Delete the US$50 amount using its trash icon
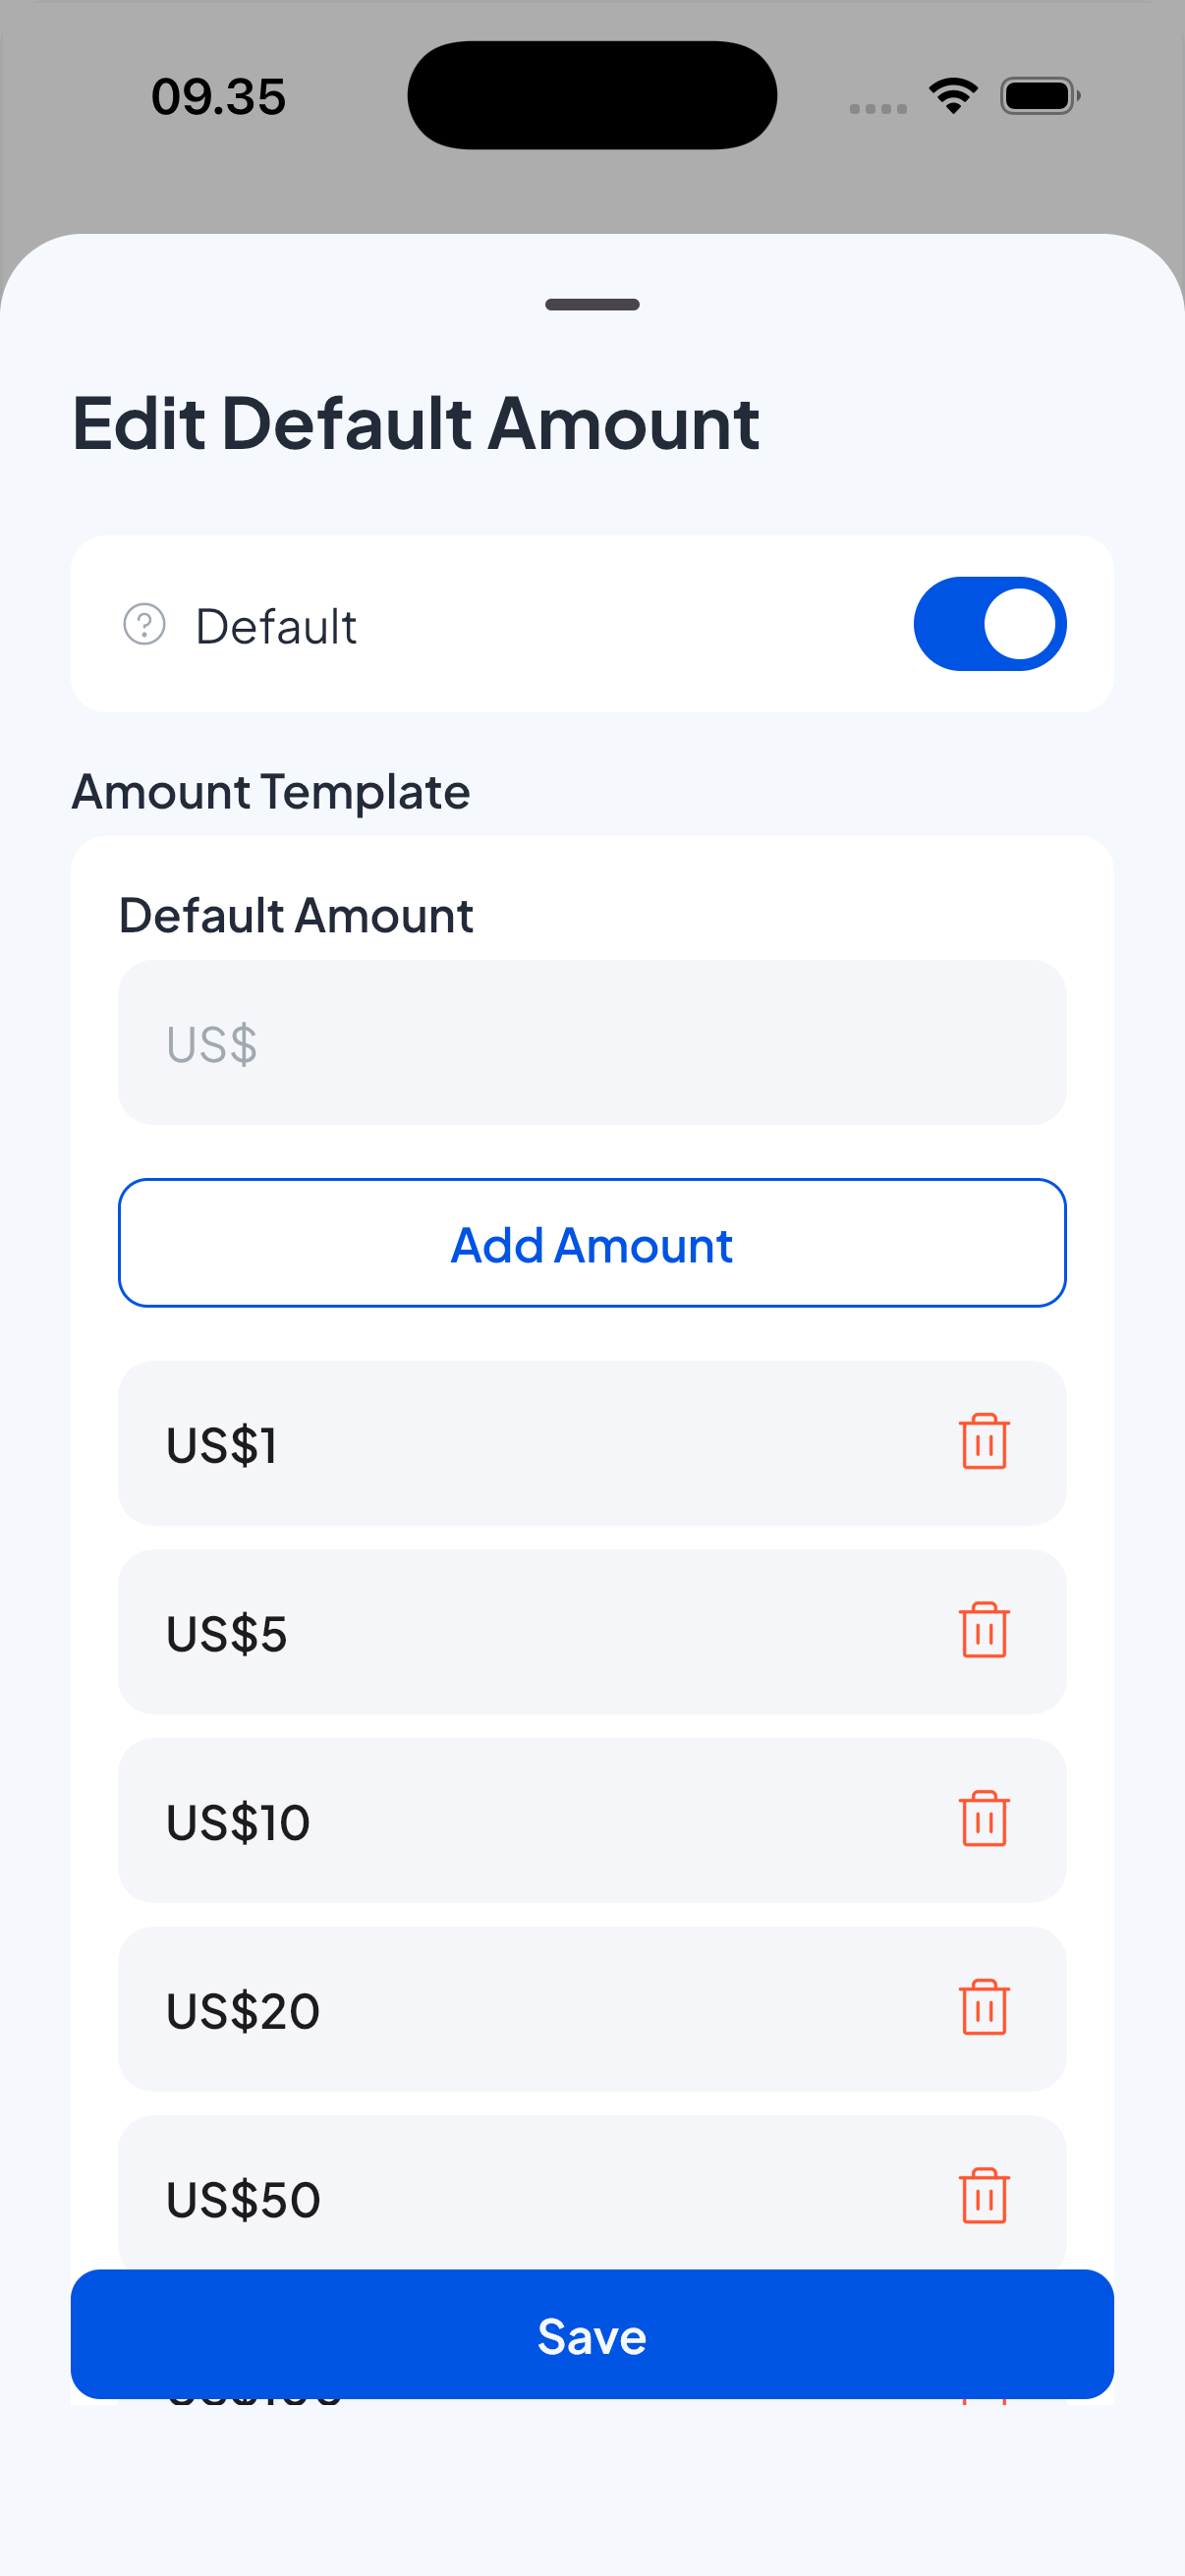Image resolution: width=1185 pixels, height=2576 pixels. (984, 2196)
